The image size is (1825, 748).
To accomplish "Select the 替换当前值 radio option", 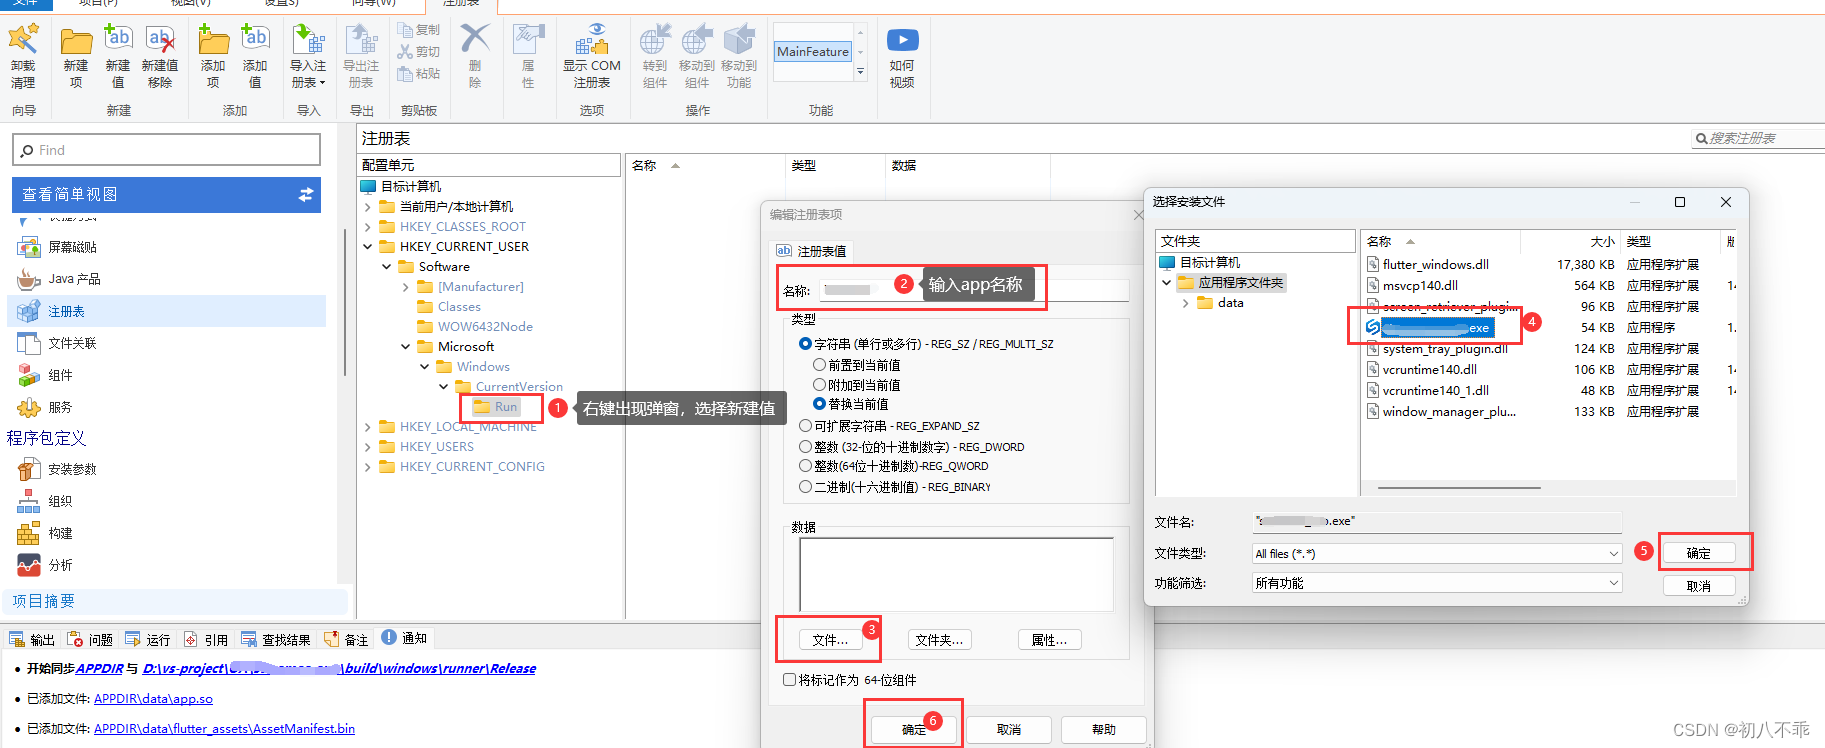I will 819,404.
